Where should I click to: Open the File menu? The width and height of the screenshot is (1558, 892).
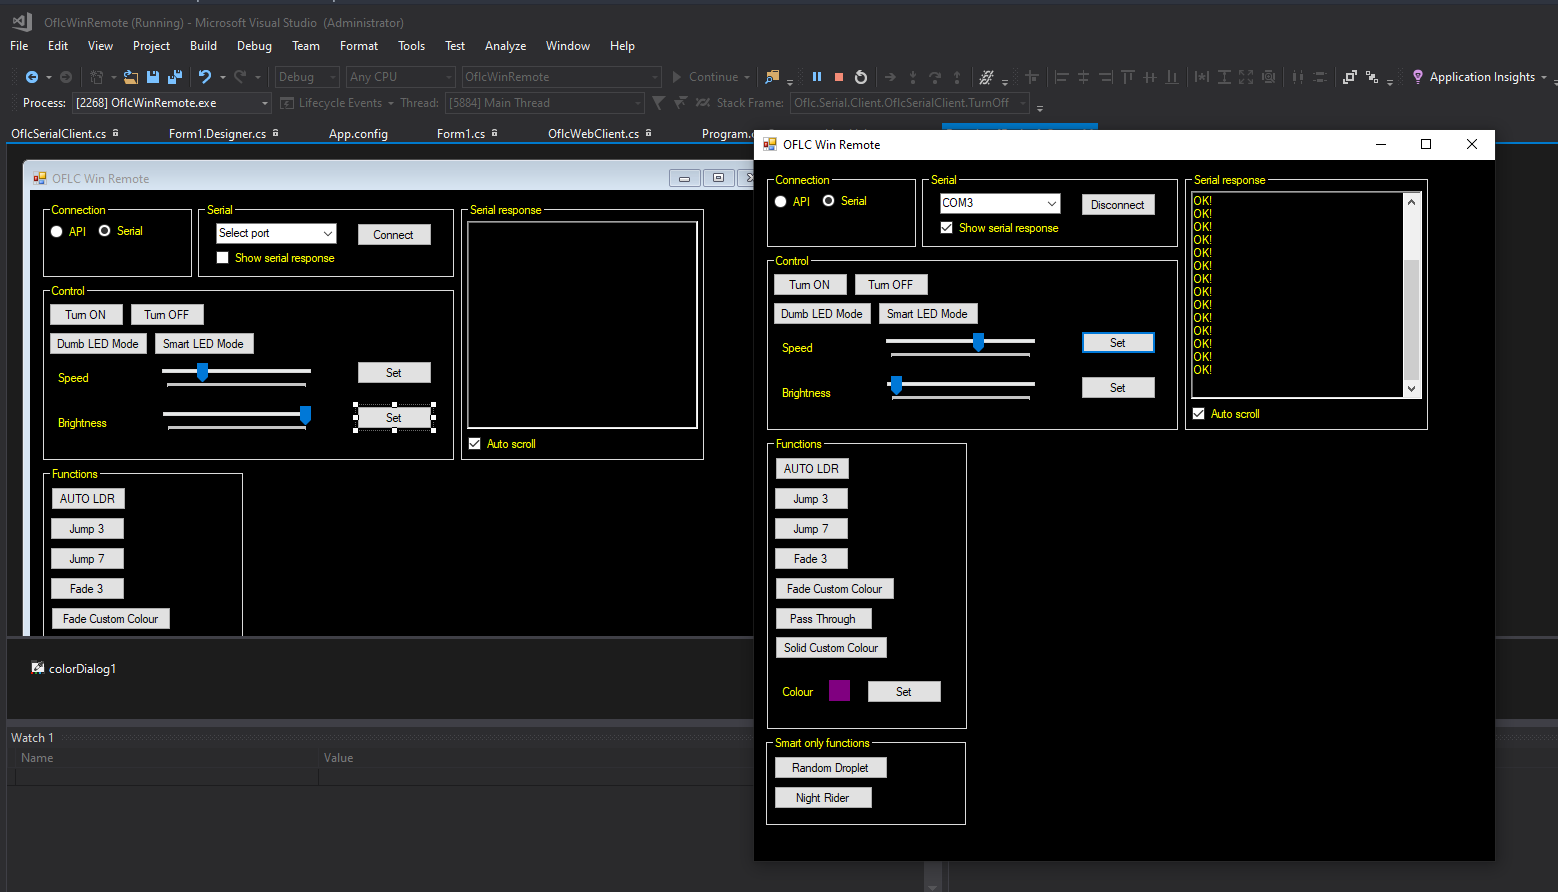click(19, 46)
